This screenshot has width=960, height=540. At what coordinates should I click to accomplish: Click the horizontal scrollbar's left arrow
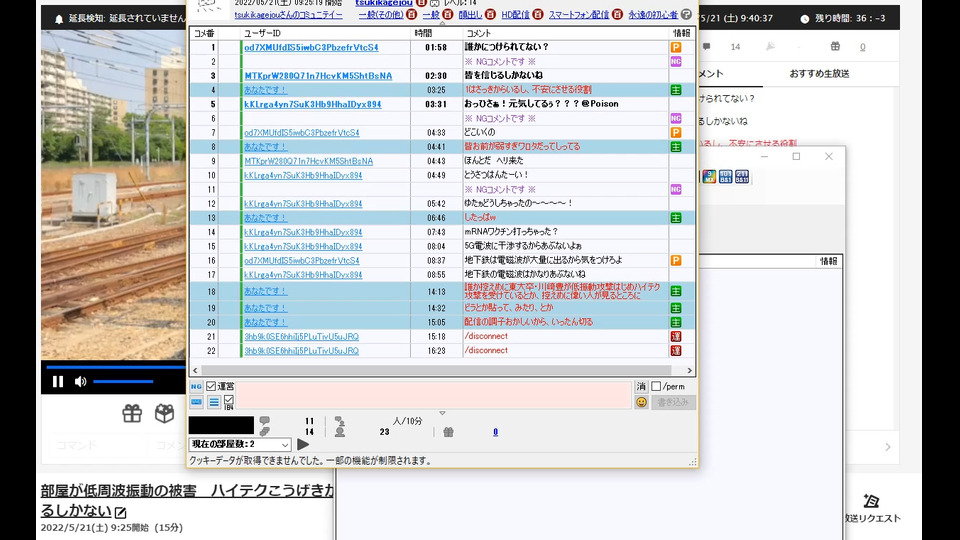click(195, 370)
